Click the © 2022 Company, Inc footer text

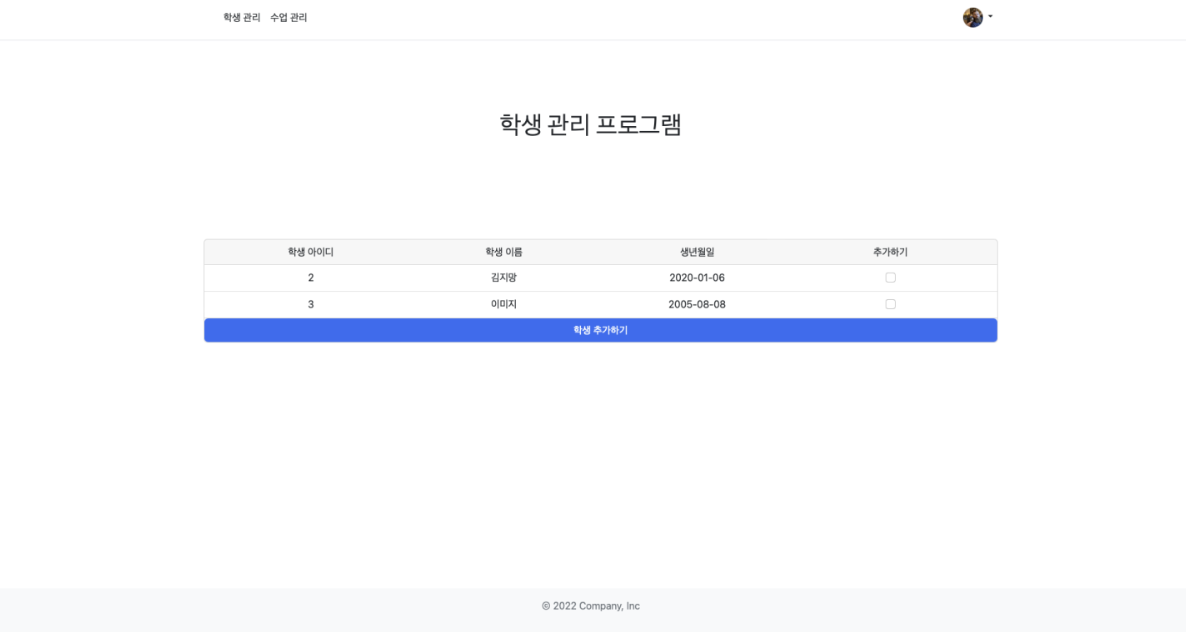(591, 606)
